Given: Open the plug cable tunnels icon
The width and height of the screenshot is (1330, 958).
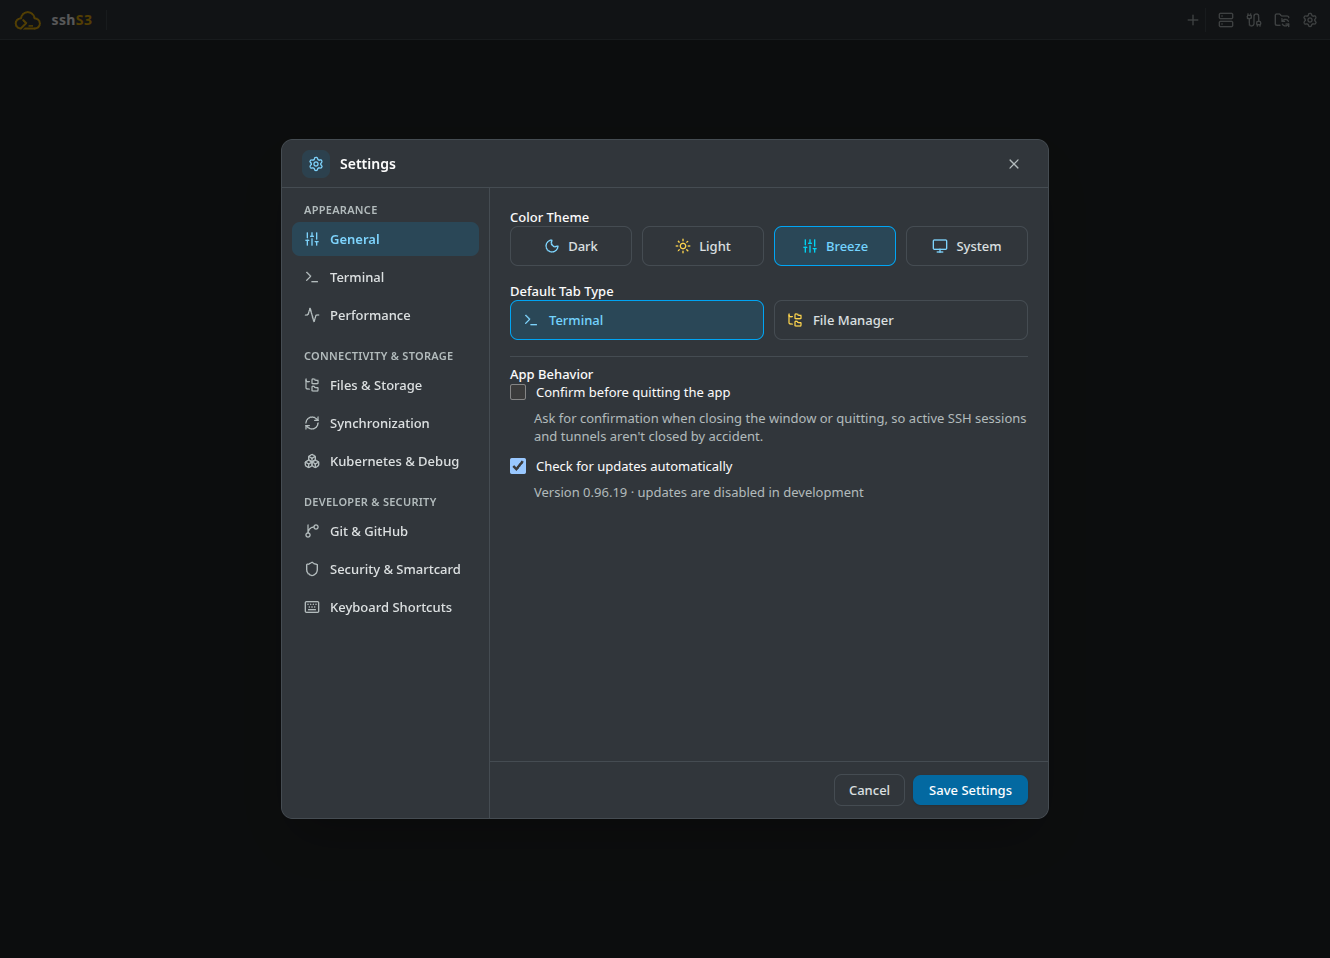Looking at the screenshot, I should point(1254,20).
